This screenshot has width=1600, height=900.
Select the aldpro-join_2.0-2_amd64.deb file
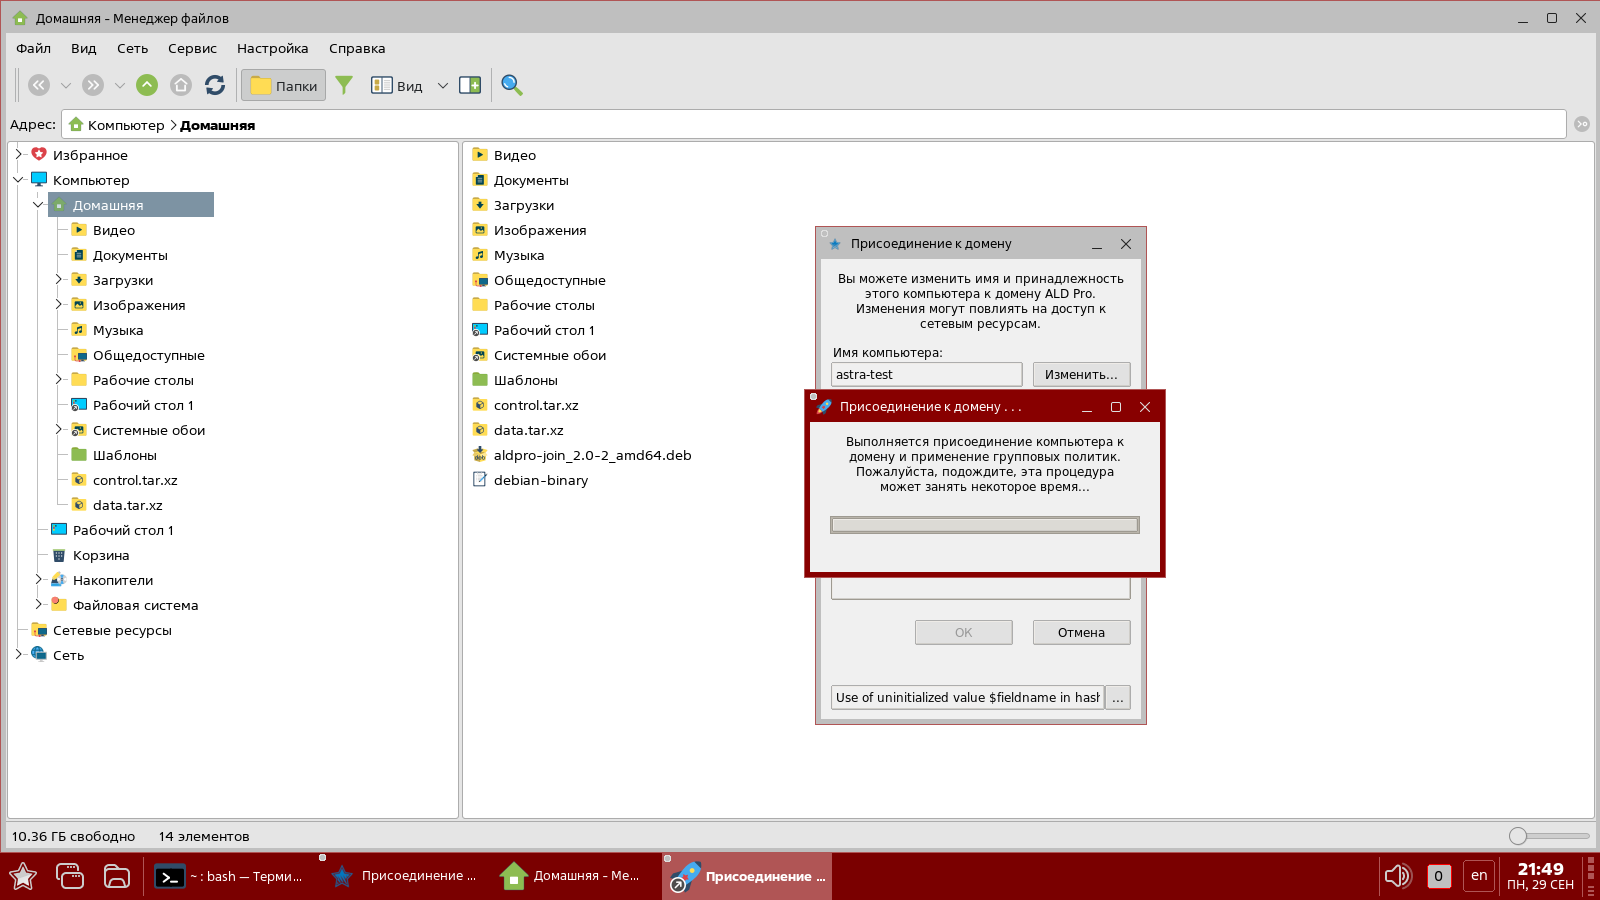coord(592,455)
